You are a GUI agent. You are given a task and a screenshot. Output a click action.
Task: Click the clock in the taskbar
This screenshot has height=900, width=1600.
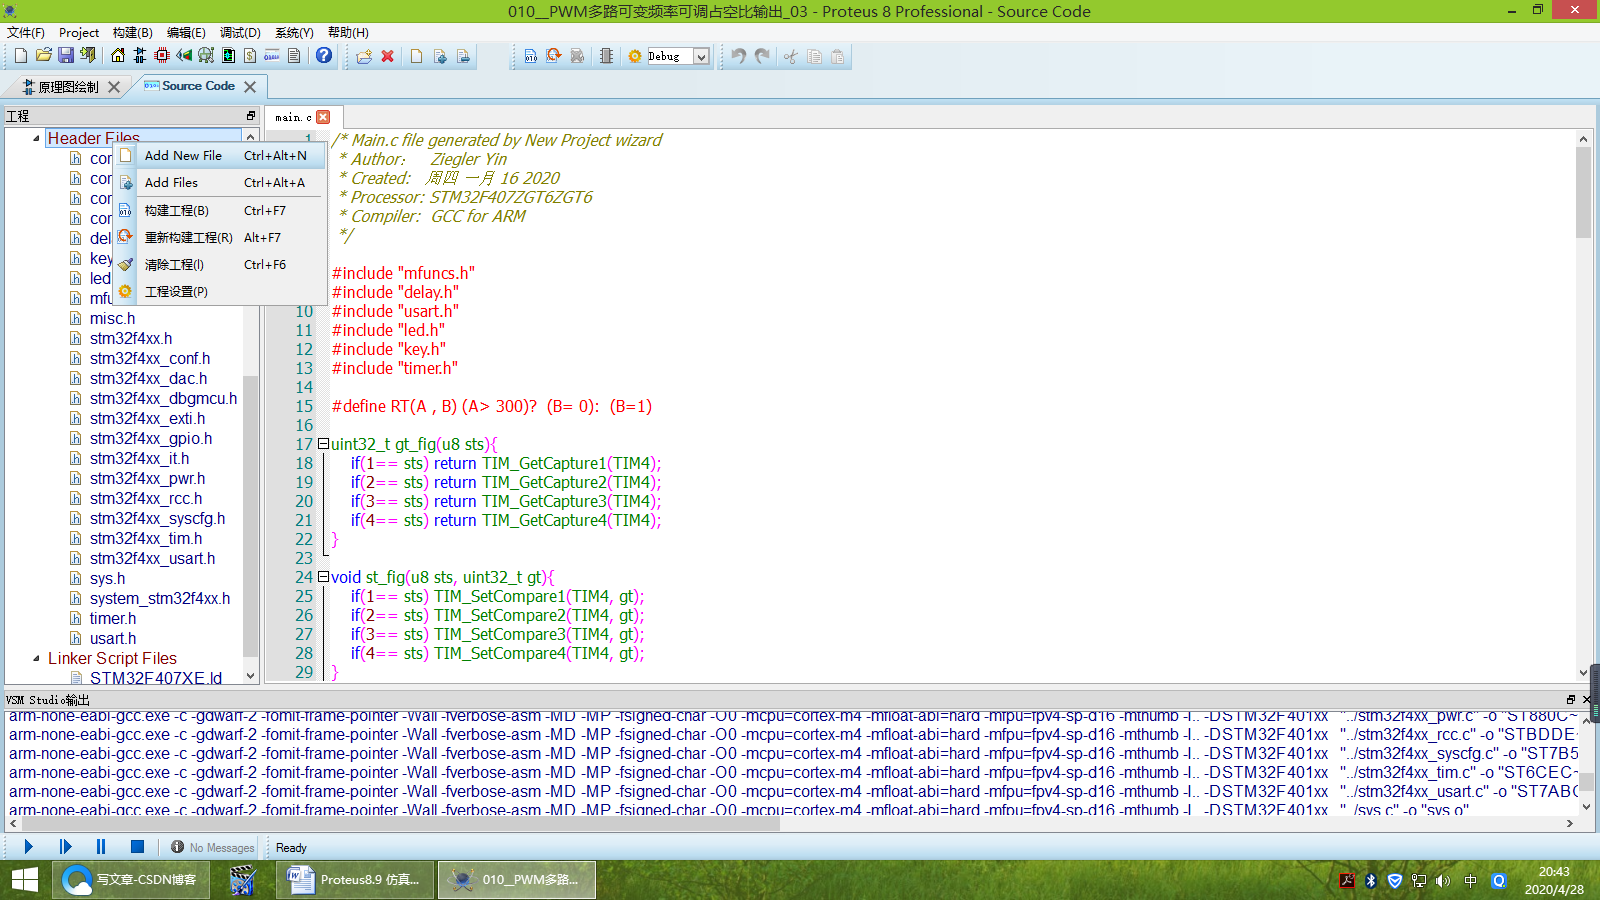[1554, 880]
